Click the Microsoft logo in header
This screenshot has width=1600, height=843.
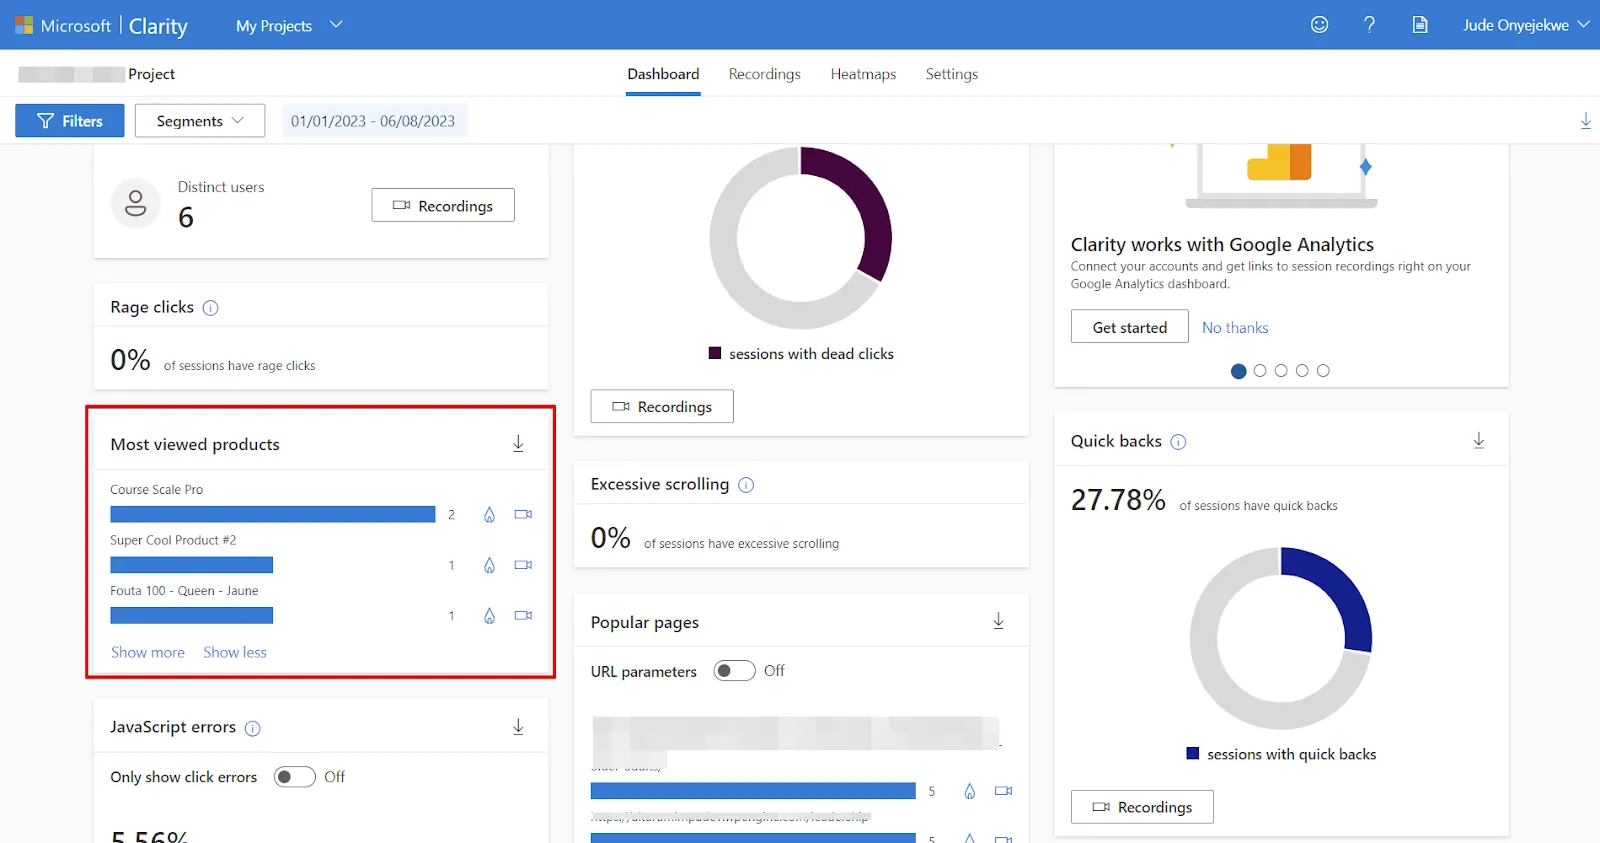24,25
